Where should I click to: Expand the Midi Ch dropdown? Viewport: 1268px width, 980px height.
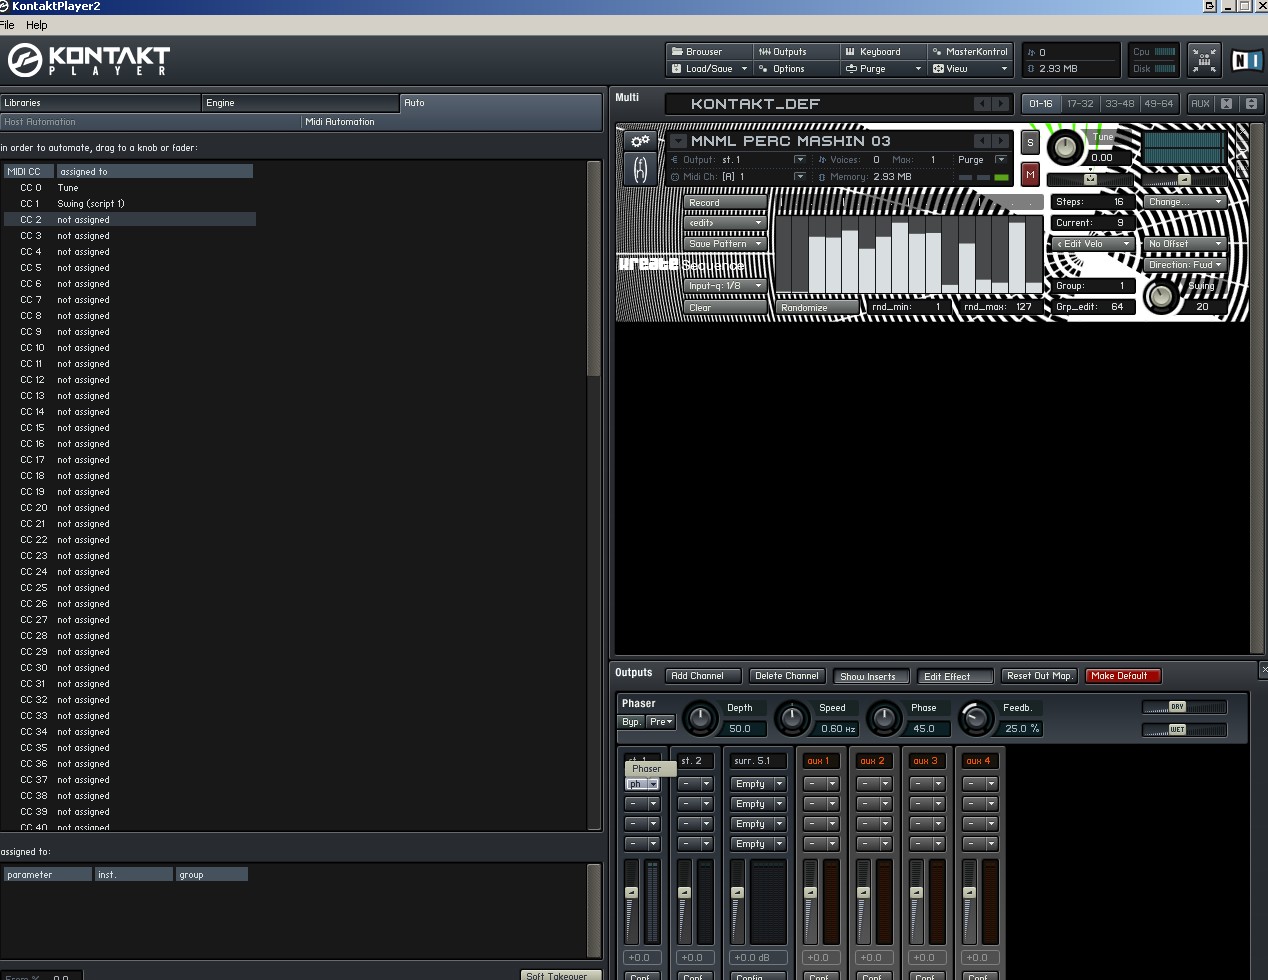point(799,177)
